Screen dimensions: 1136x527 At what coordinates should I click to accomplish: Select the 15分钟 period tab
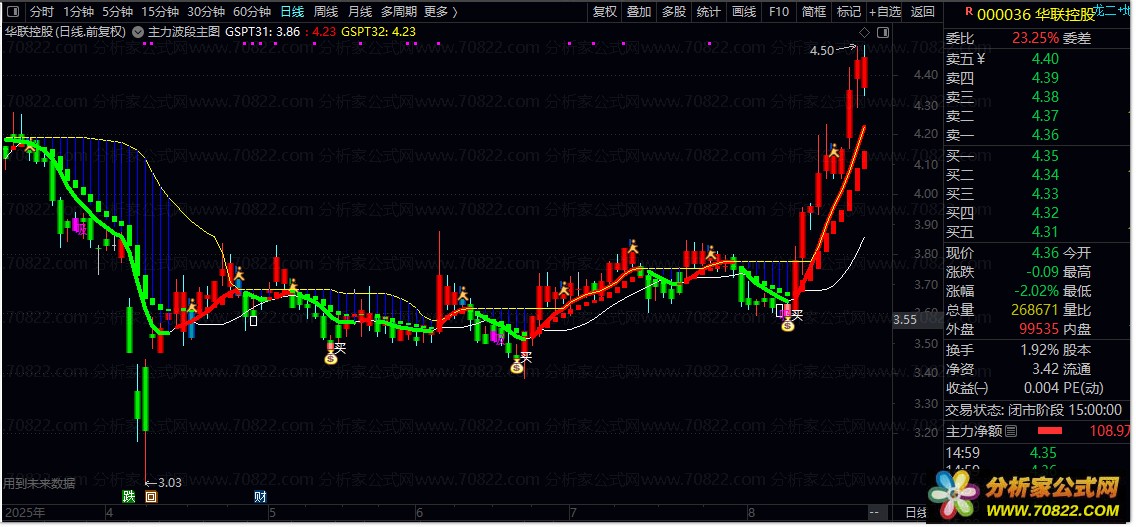(159, 12)
